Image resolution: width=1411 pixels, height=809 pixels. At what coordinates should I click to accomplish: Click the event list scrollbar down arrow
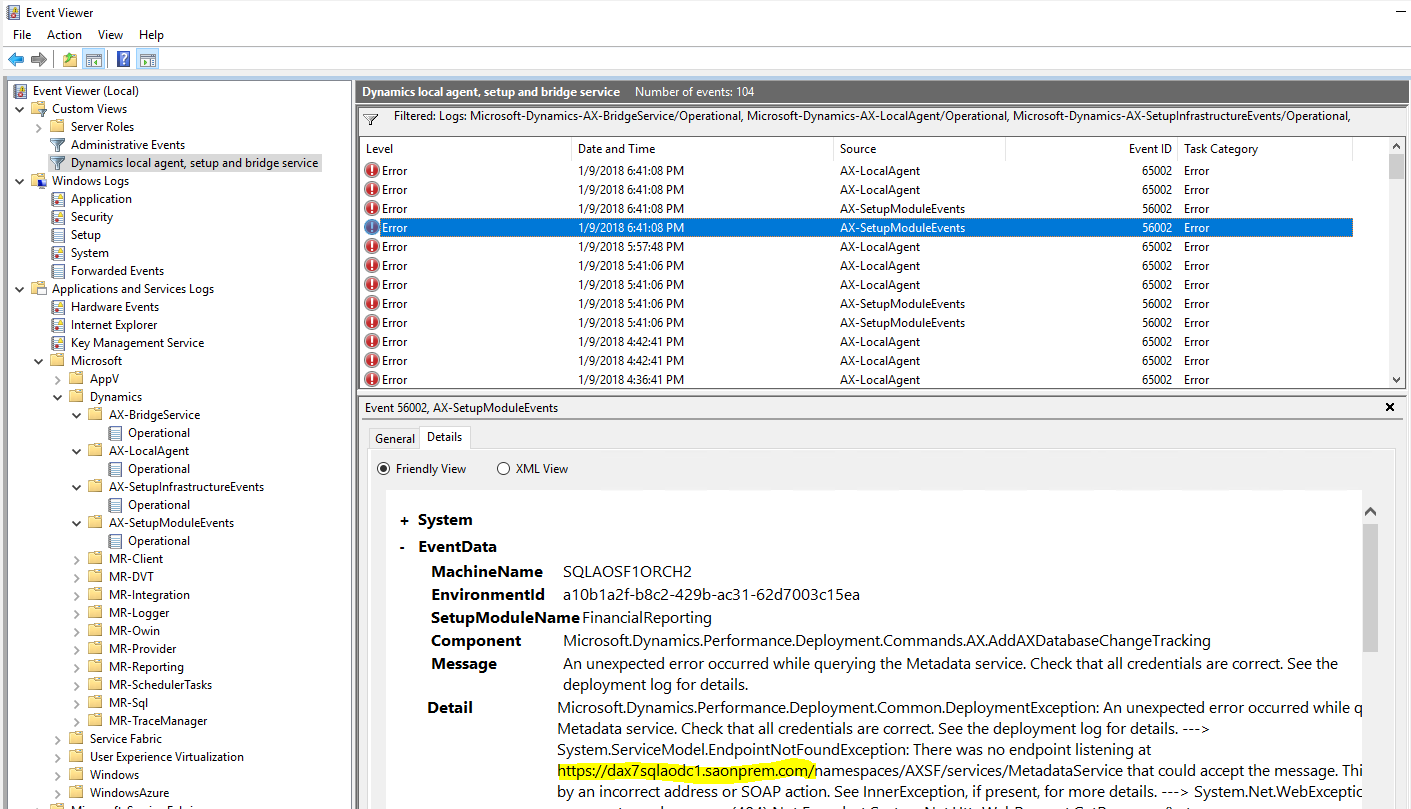click(1396, 379)
